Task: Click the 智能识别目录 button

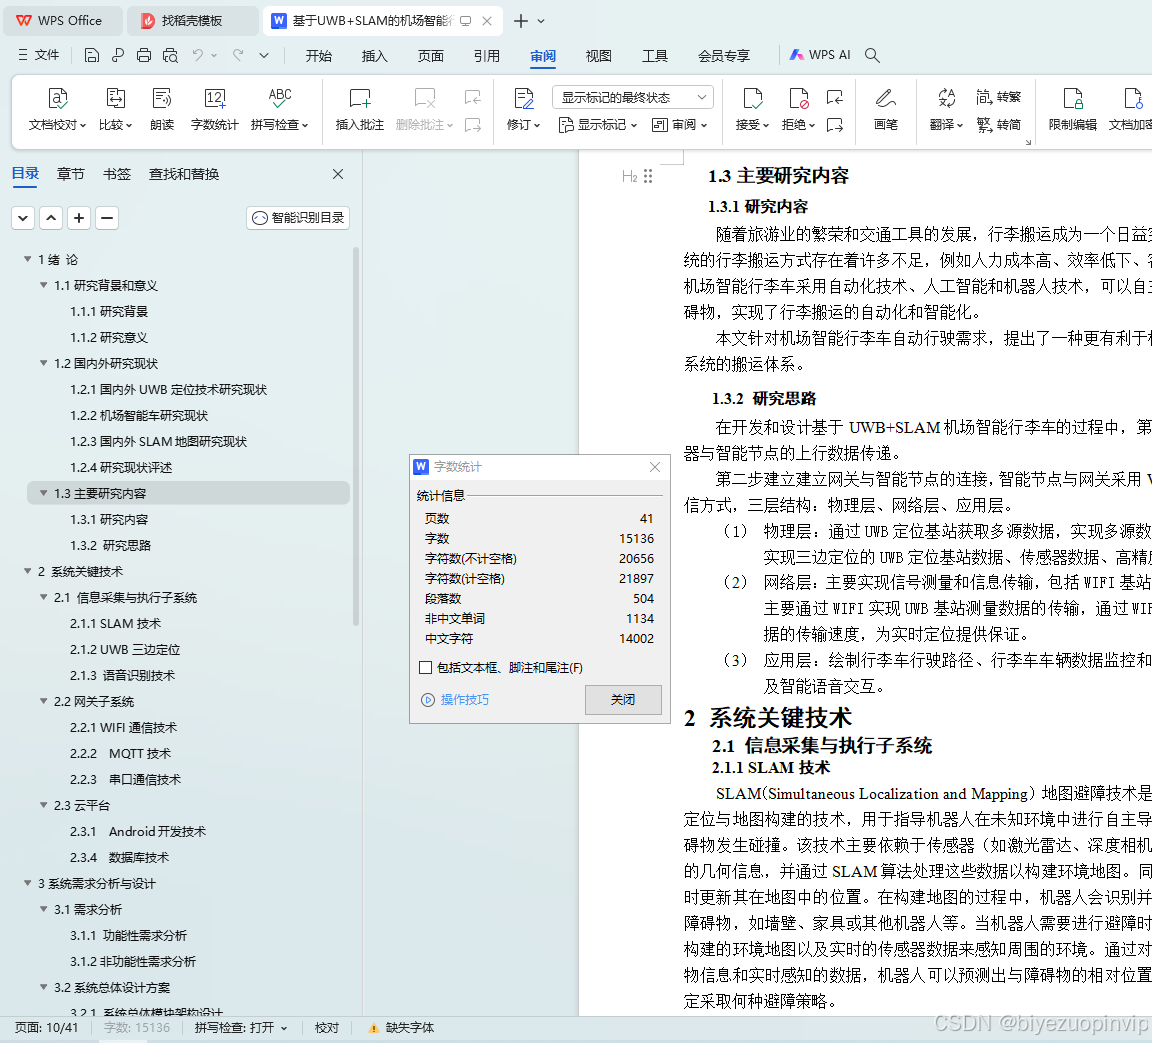Action: pyautogui.click(x=298, y=218)
